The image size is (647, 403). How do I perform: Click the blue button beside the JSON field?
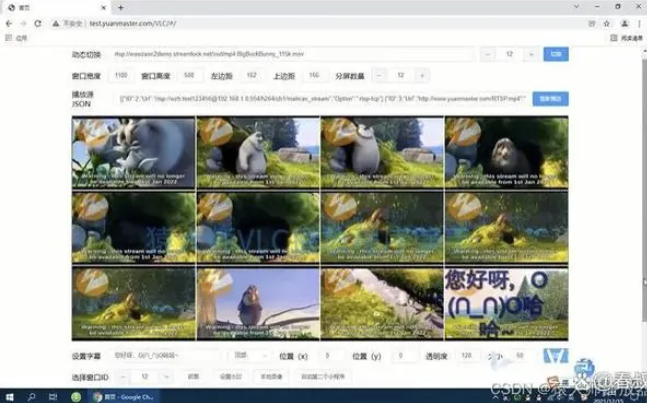point(550,99)
